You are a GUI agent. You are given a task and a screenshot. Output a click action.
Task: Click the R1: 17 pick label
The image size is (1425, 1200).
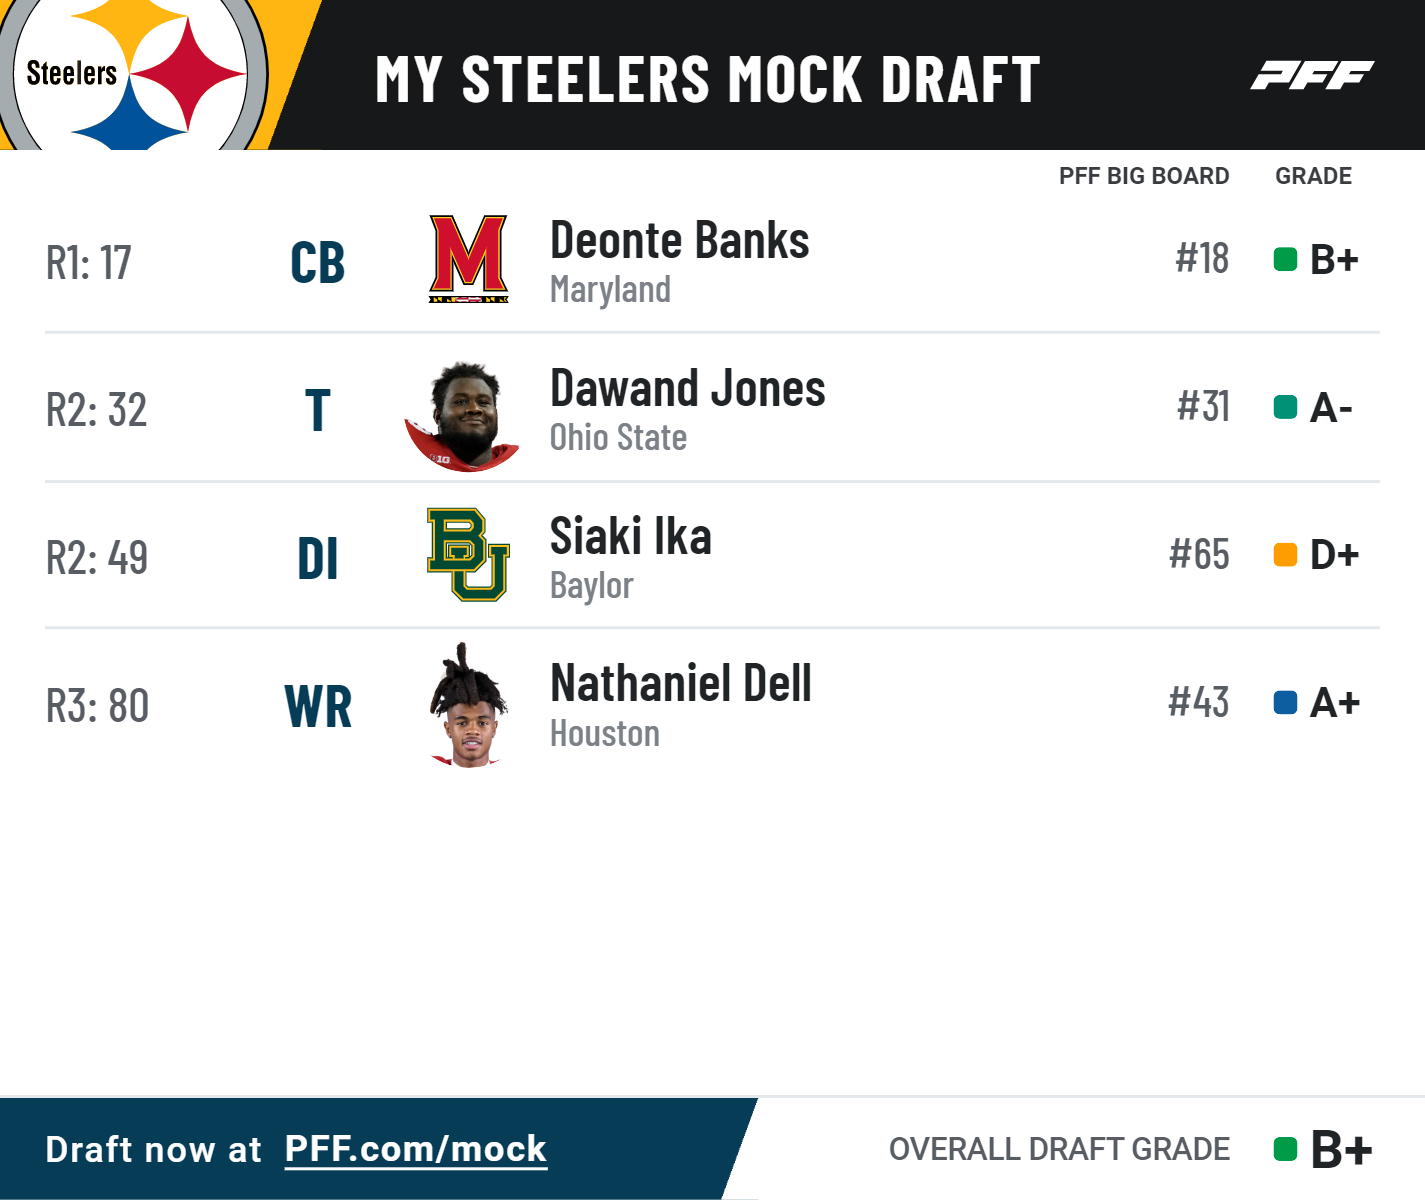coord(89,263)
